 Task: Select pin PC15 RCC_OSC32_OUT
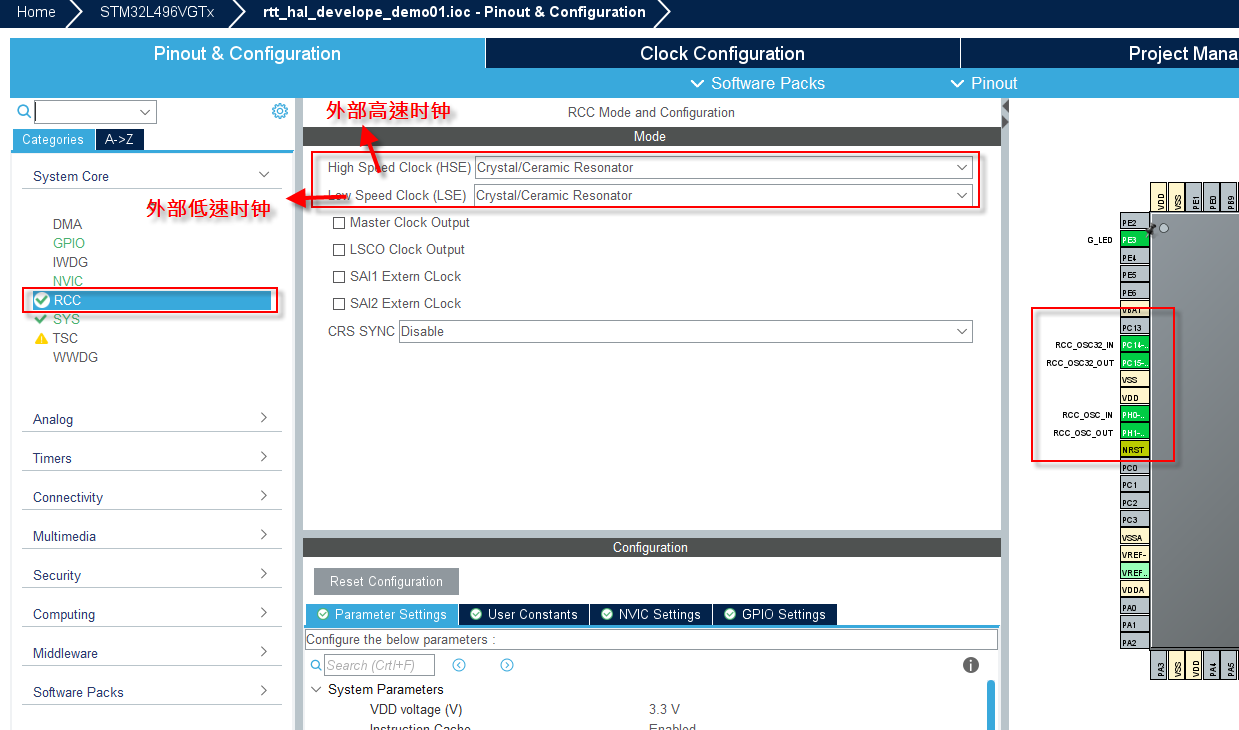coord(1134,362)
